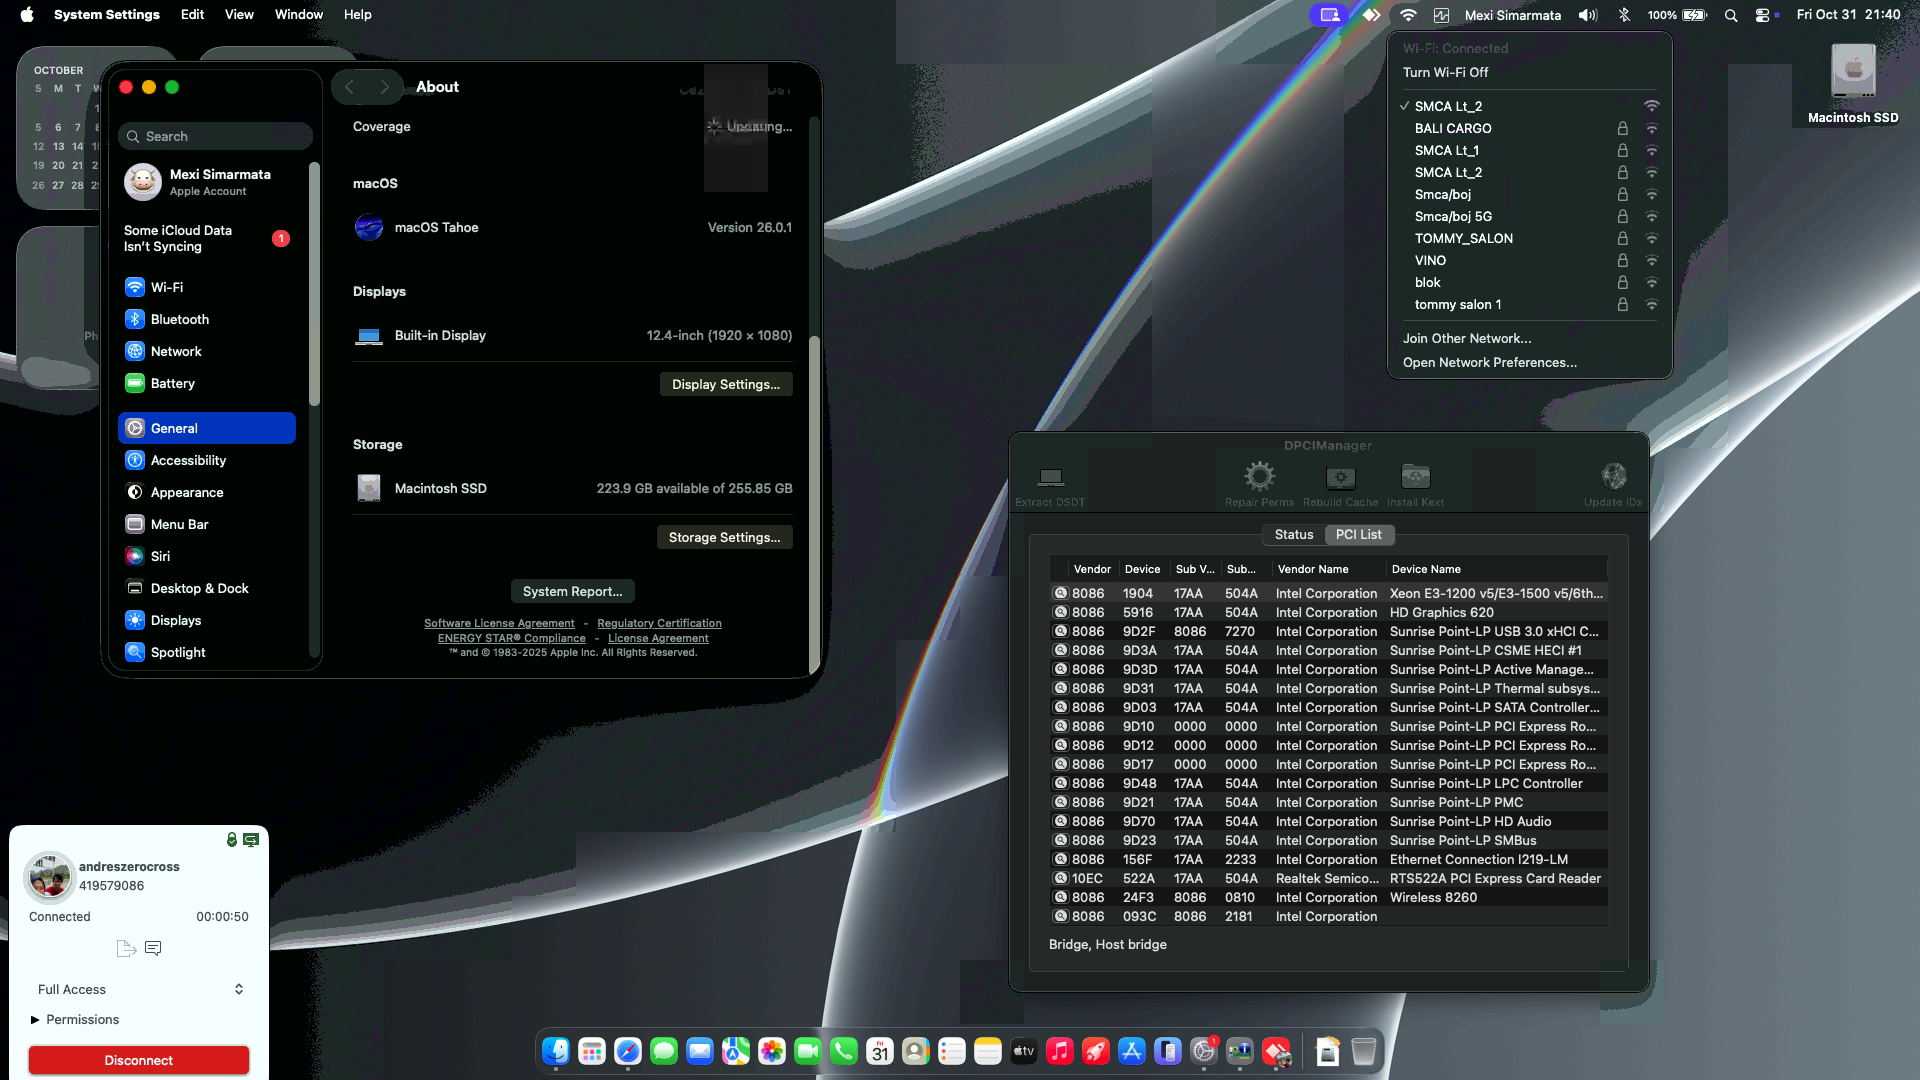The width and height of the screenshot is (1920, 1080).
Task: Open Trash in the Dock
Action: [1364, 1051]
